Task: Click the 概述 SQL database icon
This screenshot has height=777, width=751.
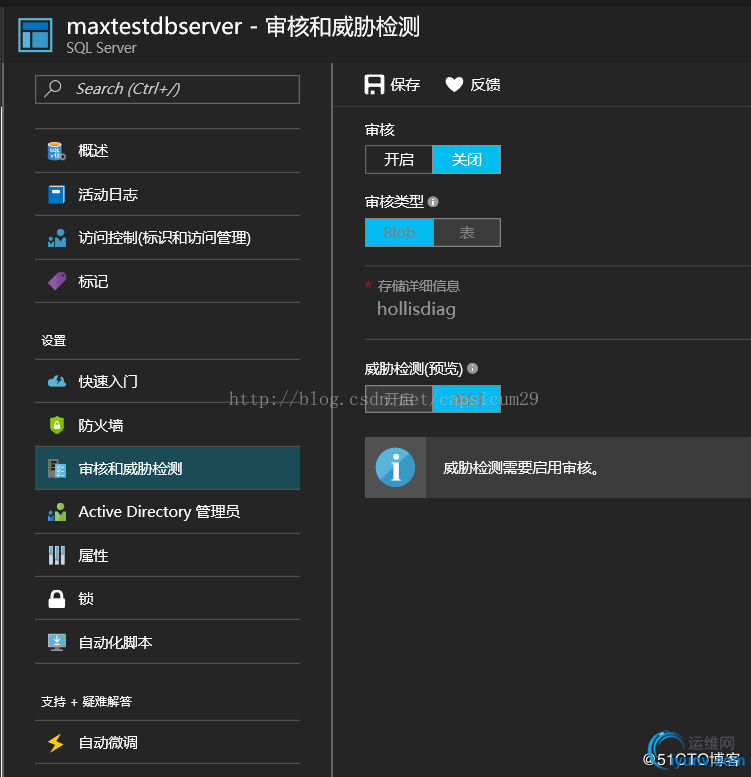Action: [56, 151]
